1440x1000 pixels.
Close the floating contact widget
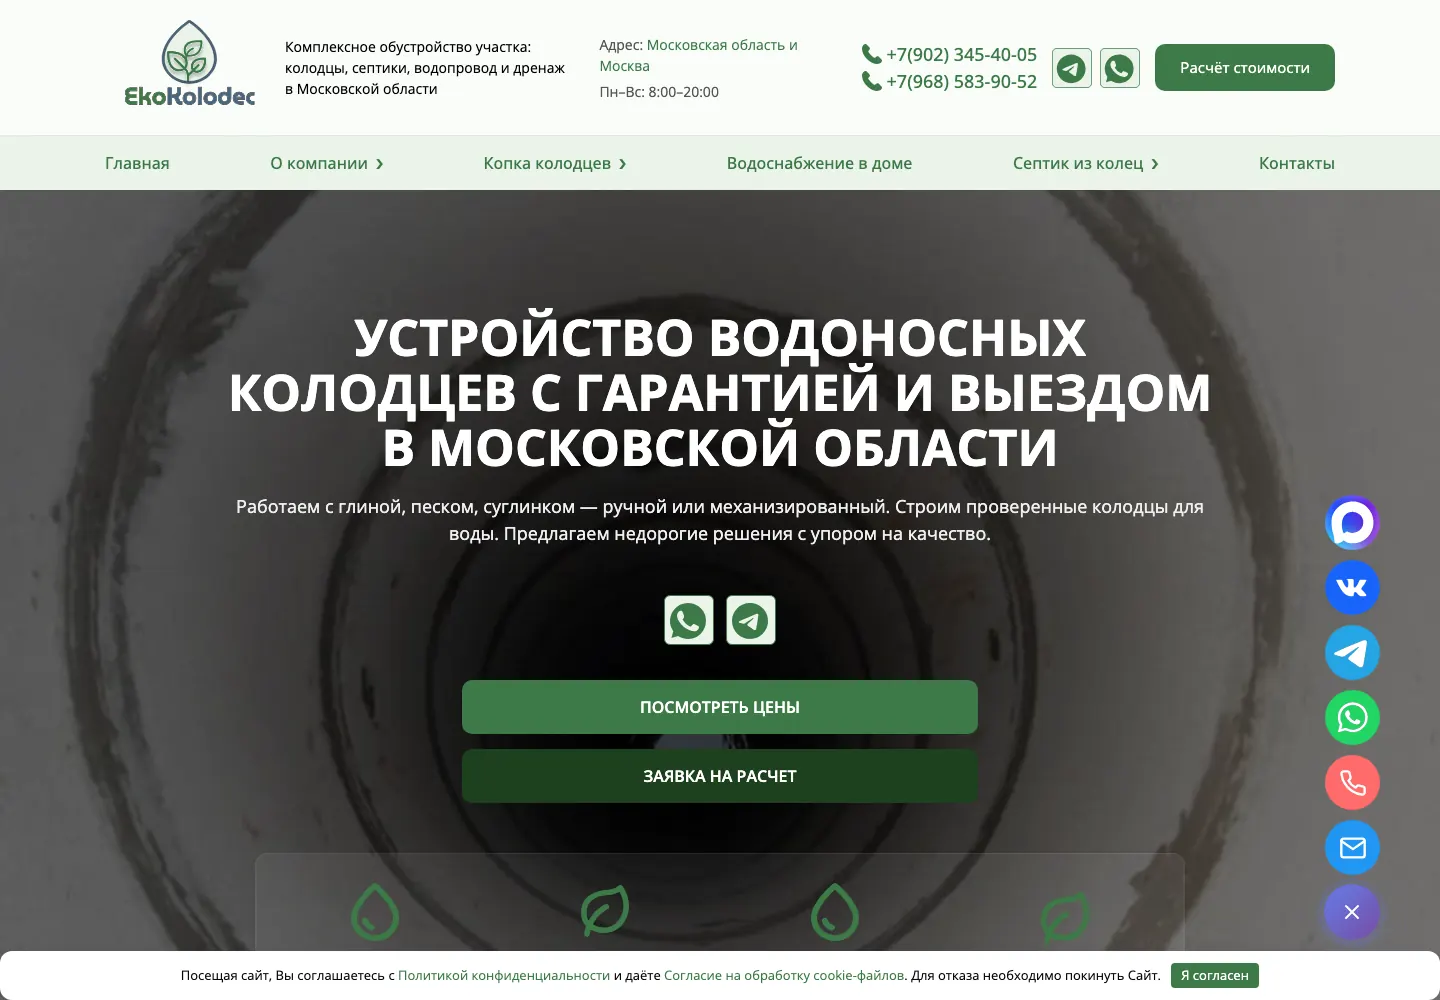point(1352,912)
